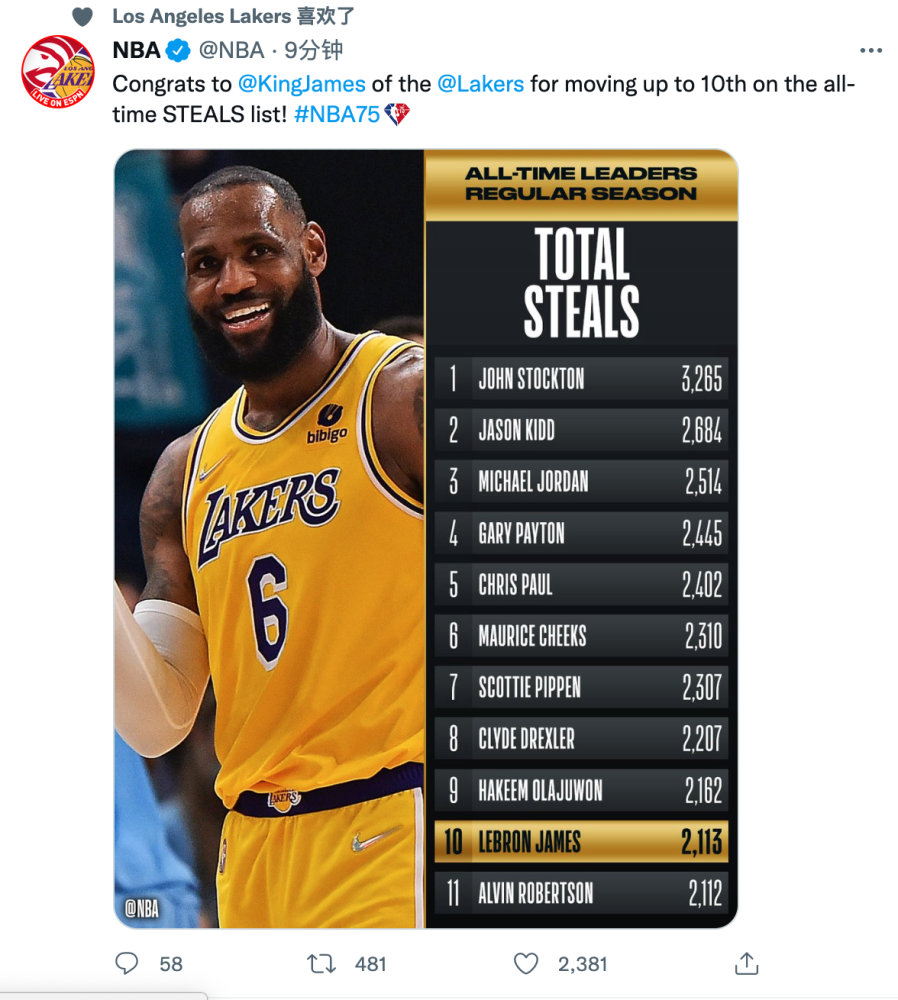Click the 2,381 likes count
The height and width of the screenshot is (1000, 898).
(582, 963)
